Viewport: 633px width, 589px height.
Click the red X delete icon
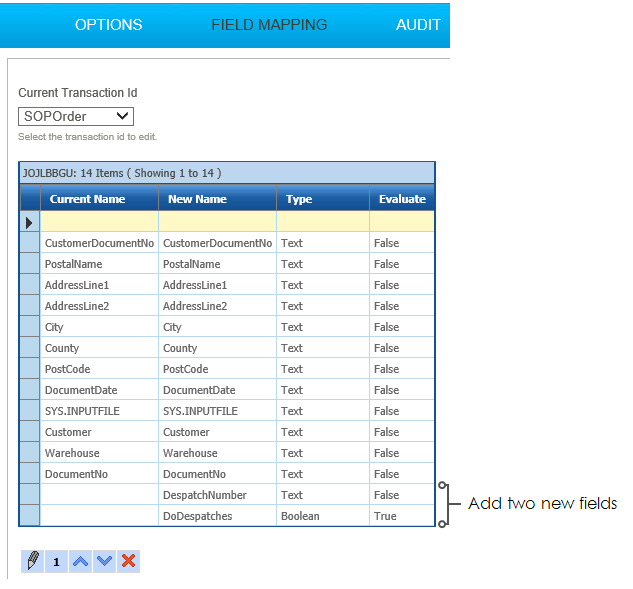[x=128, y=561]
